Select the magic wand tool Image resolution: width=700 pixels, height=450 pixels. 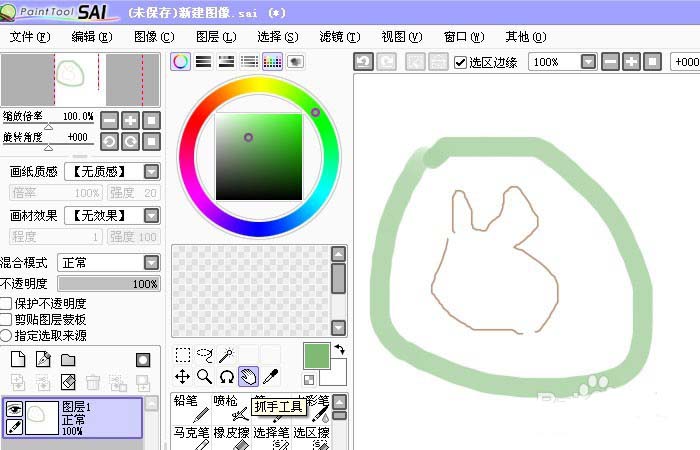click(226, 355)
